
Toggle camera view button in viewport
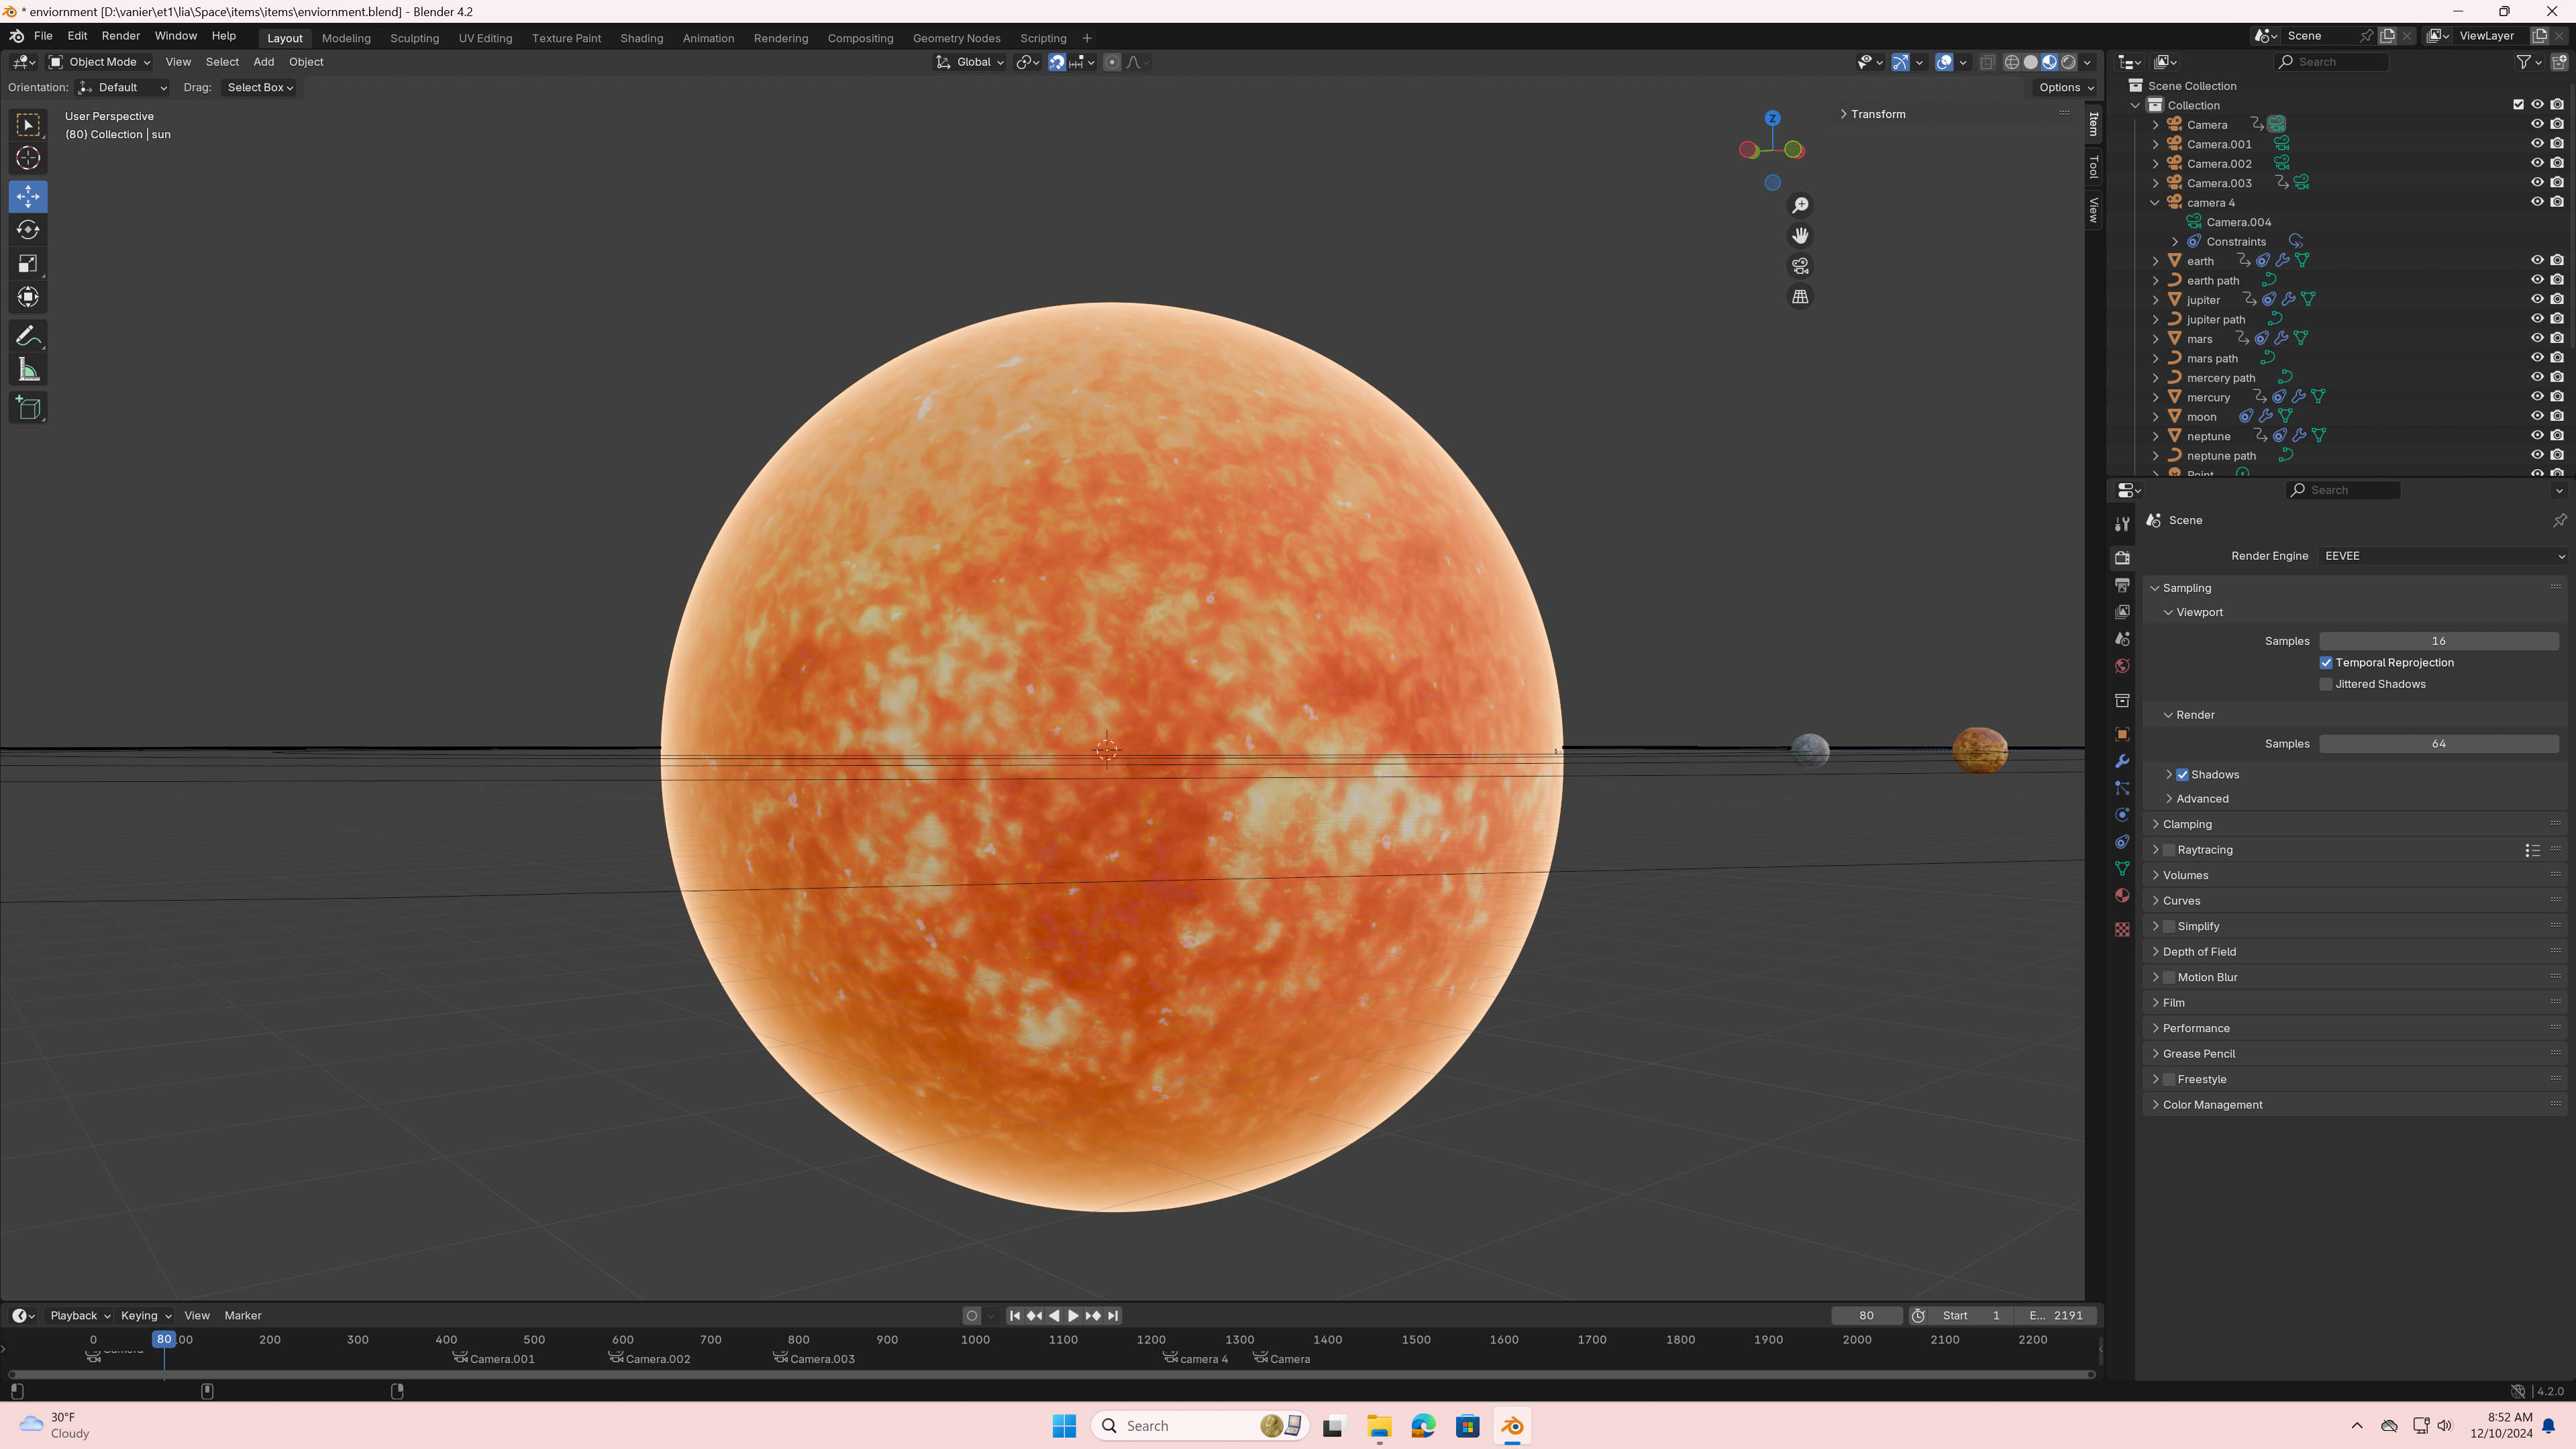point(1800,266)
